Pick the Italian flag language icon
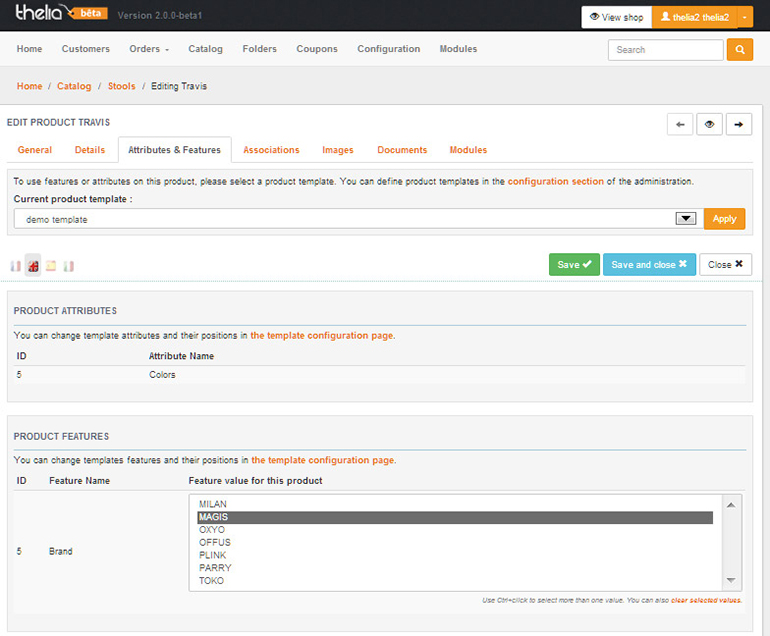The width and height of the screenshot is (770, 636). [x=69, y=266]
